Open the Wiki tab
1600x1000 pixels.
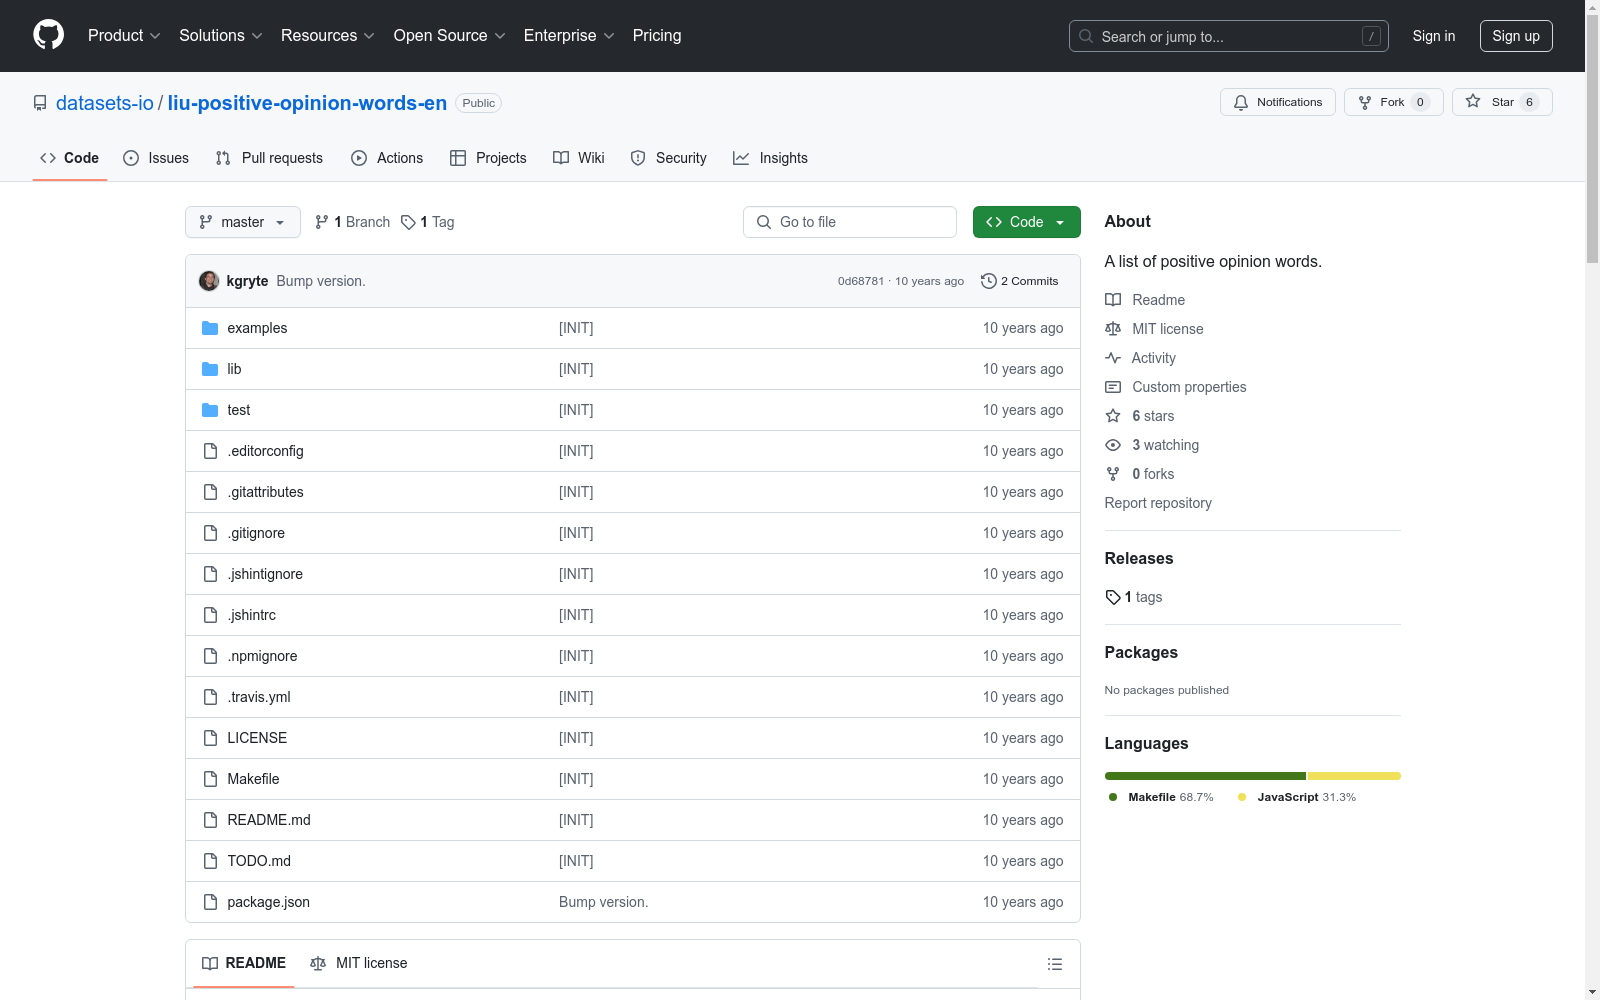579,158
